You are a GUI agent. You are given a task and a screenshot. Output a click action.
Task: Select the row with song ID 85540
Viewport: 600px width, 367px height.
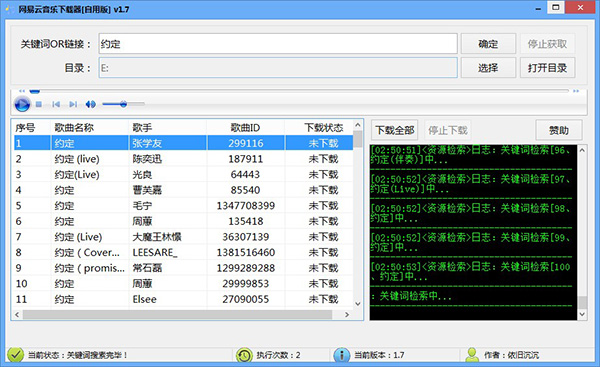pyautogui.click(x=183, y=190)
